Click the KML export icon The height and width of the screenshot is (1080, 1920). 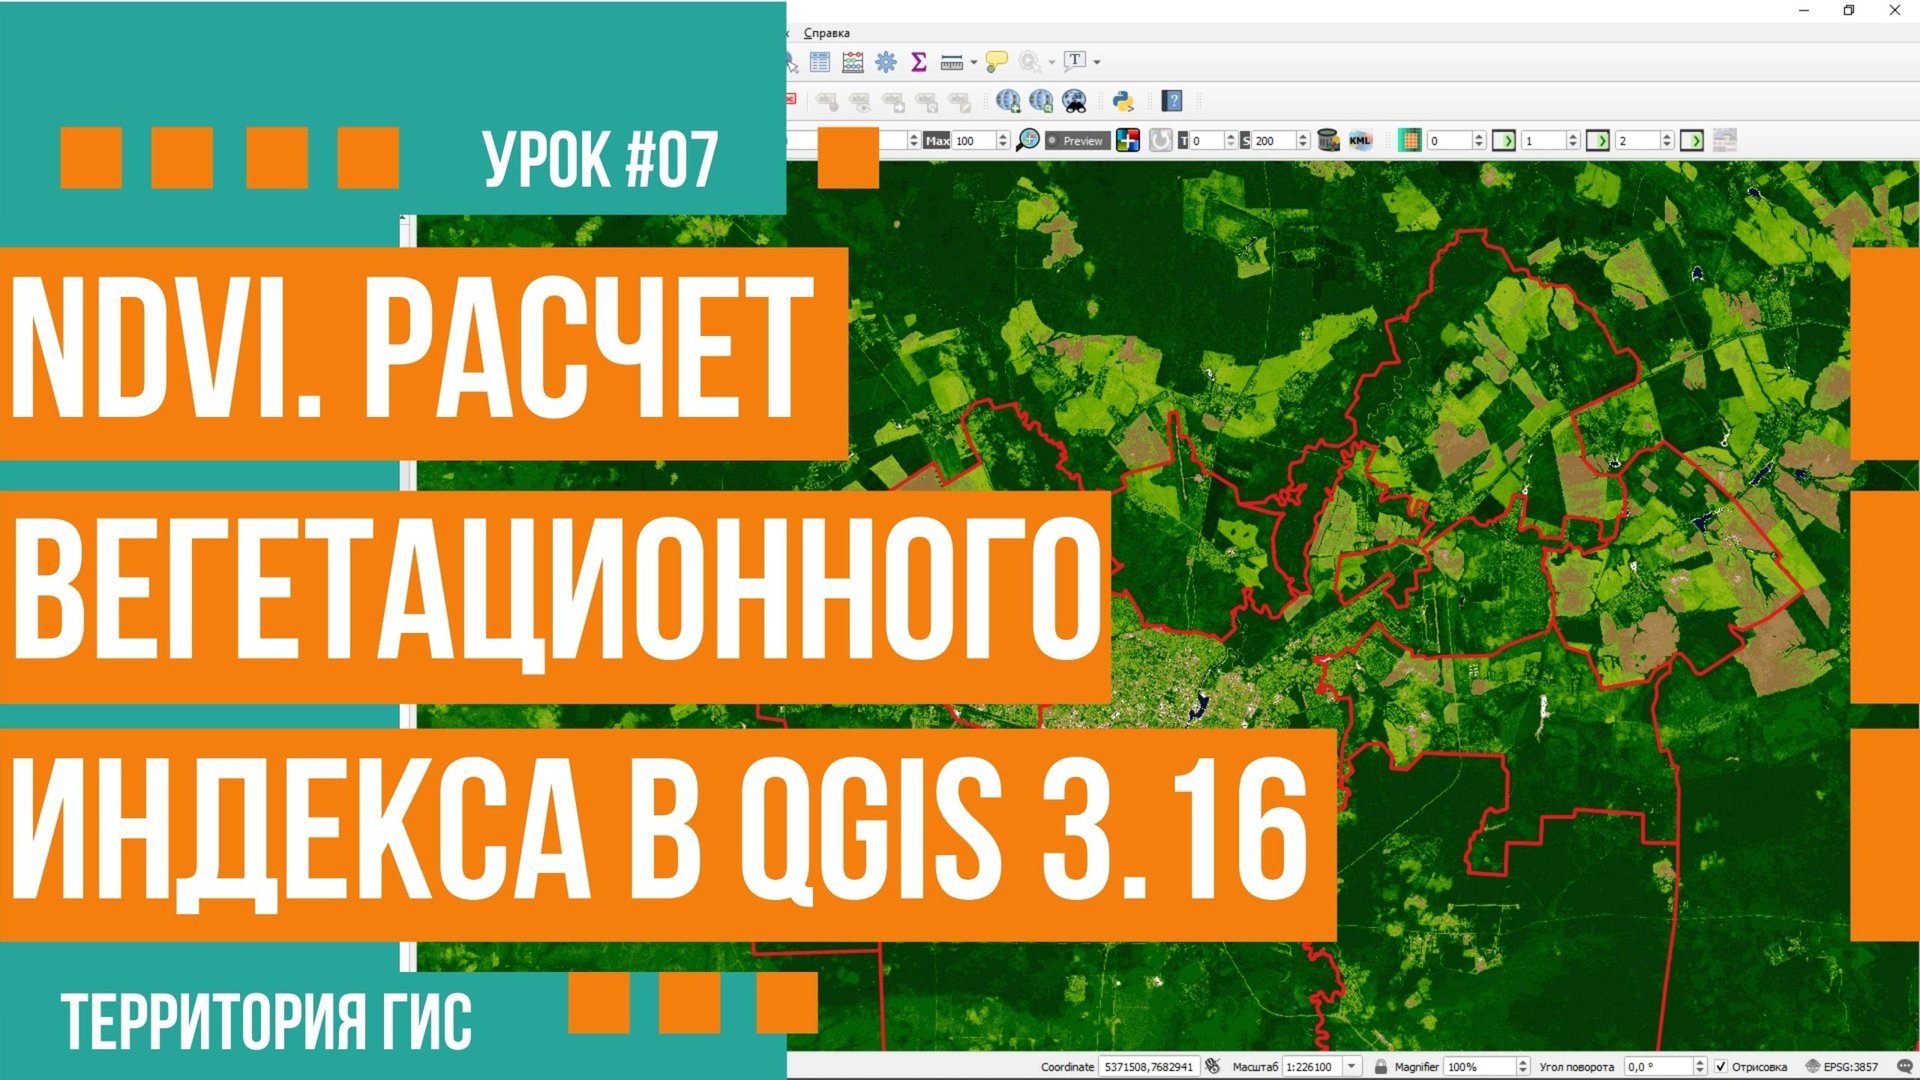tap(1359, 141)
